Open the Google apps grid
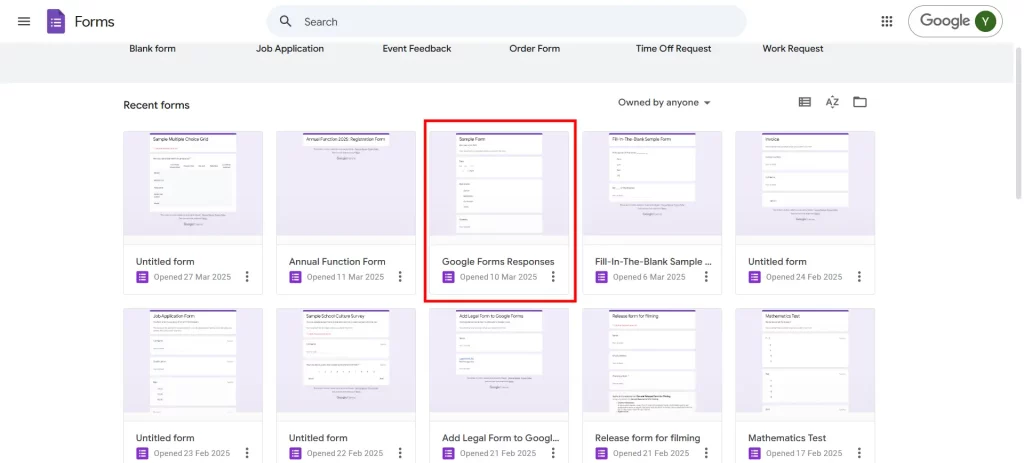 point(886,22)
